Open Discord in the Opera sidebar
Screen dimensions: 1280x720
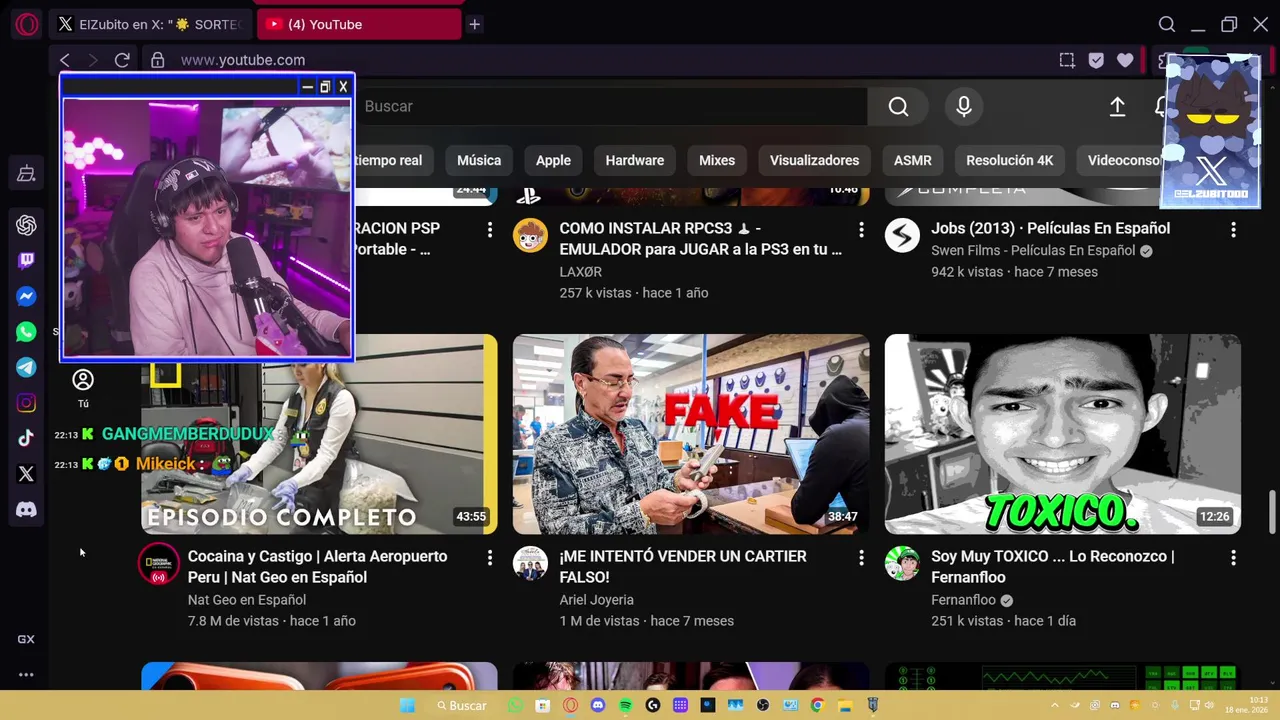(26, 510)
